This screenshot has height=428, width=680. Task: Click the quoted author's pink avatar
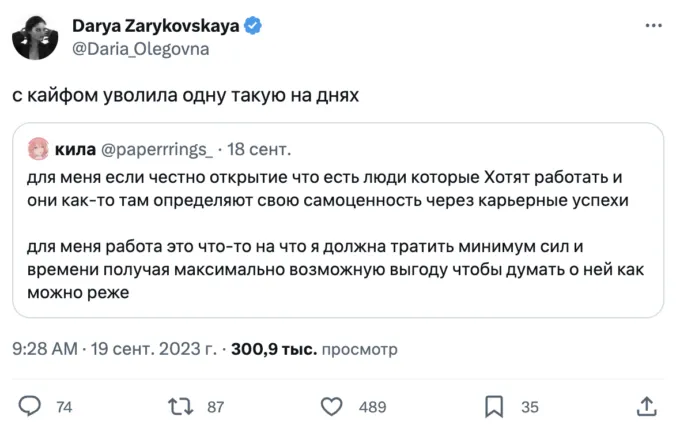click(39, 149)
